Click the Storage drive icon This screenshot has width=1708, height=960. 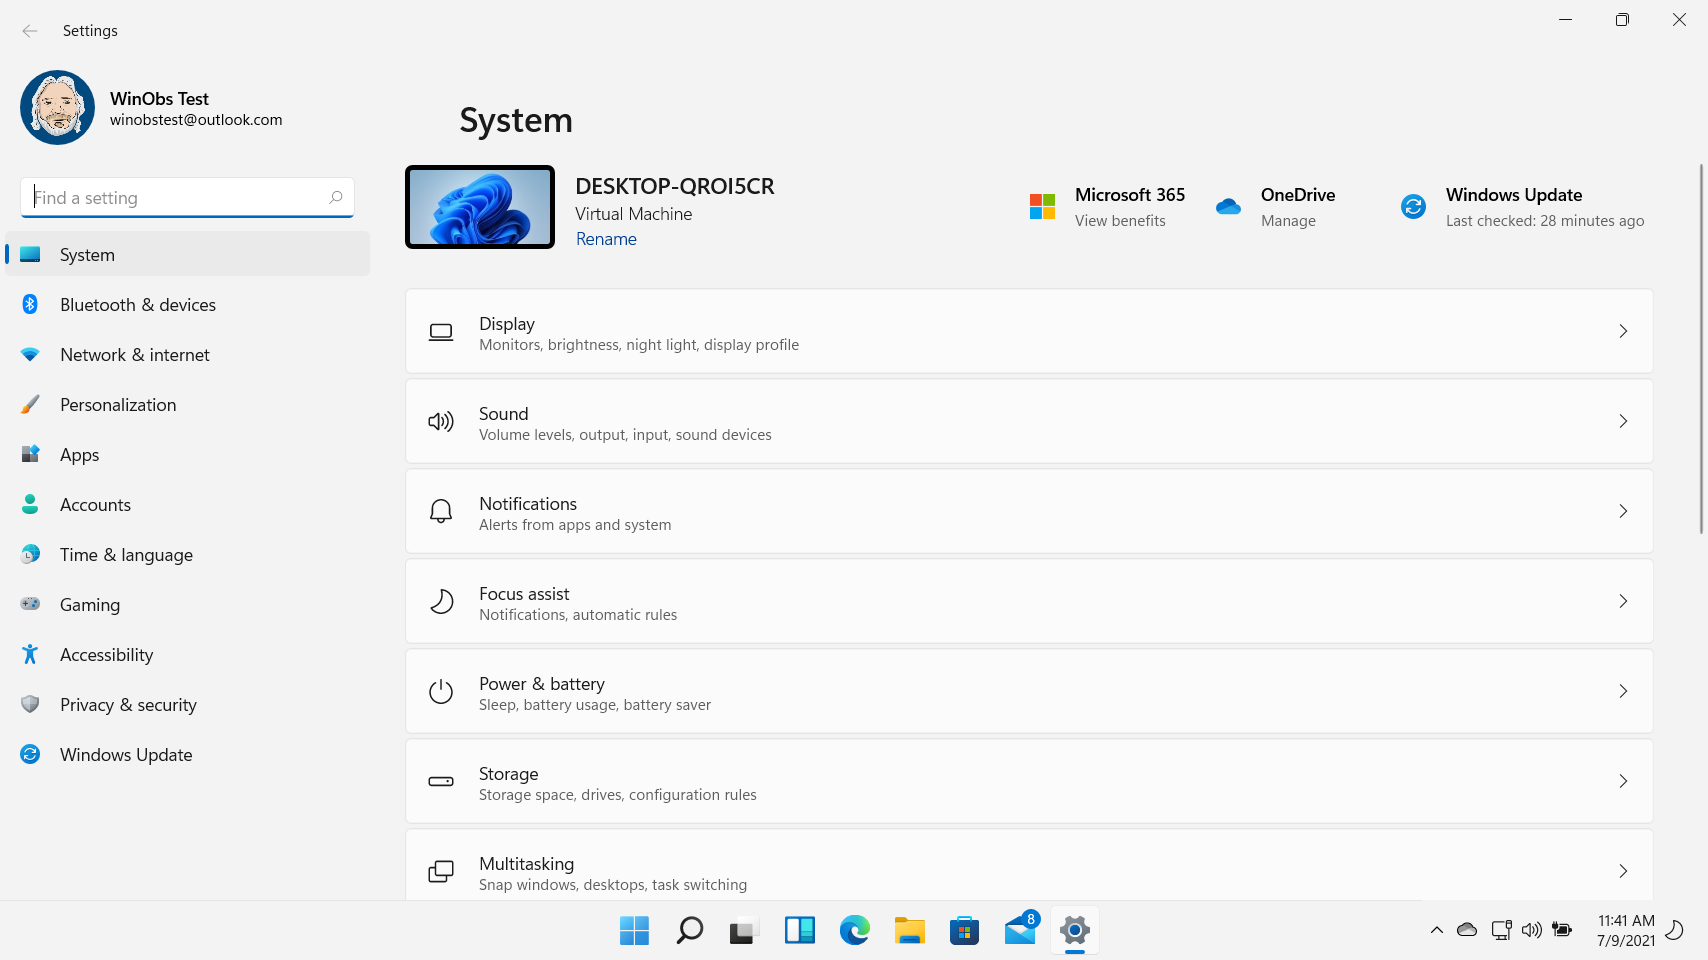pos(441,781)
